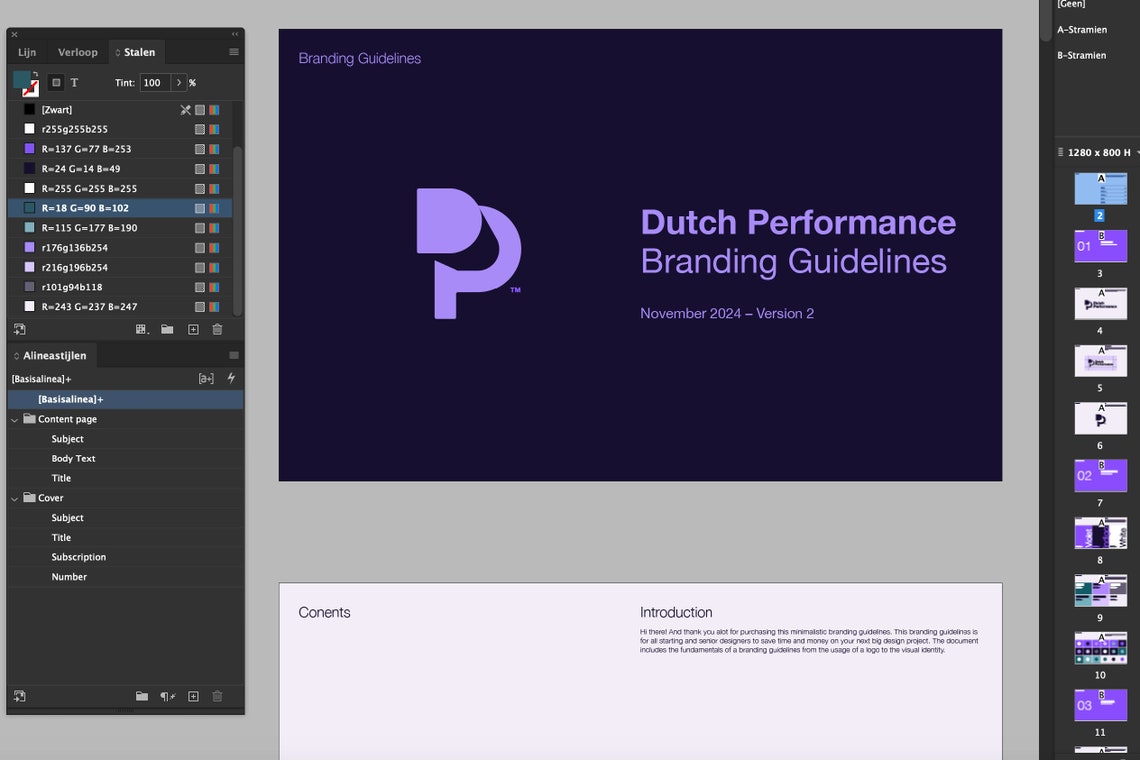Create a new paragraph style with the plus icon
The image size is (1140, 760).
192,696
